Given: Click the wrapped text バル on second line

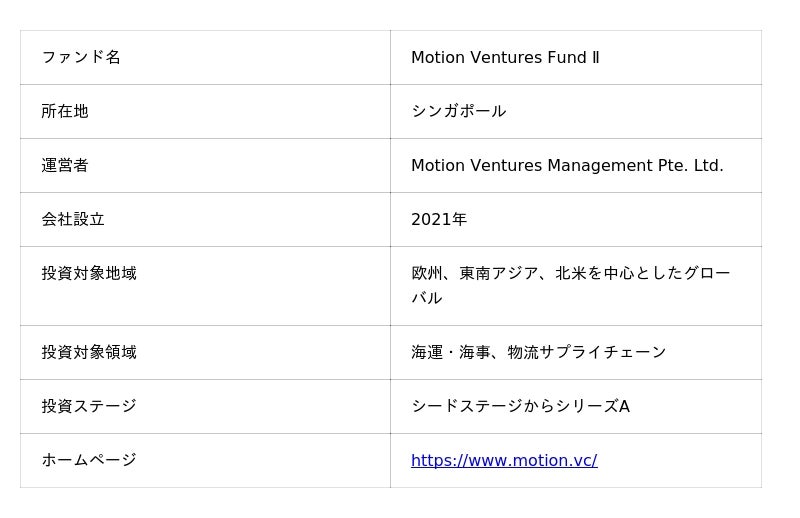Looking at the screenshot, I should tap(427, 298).
